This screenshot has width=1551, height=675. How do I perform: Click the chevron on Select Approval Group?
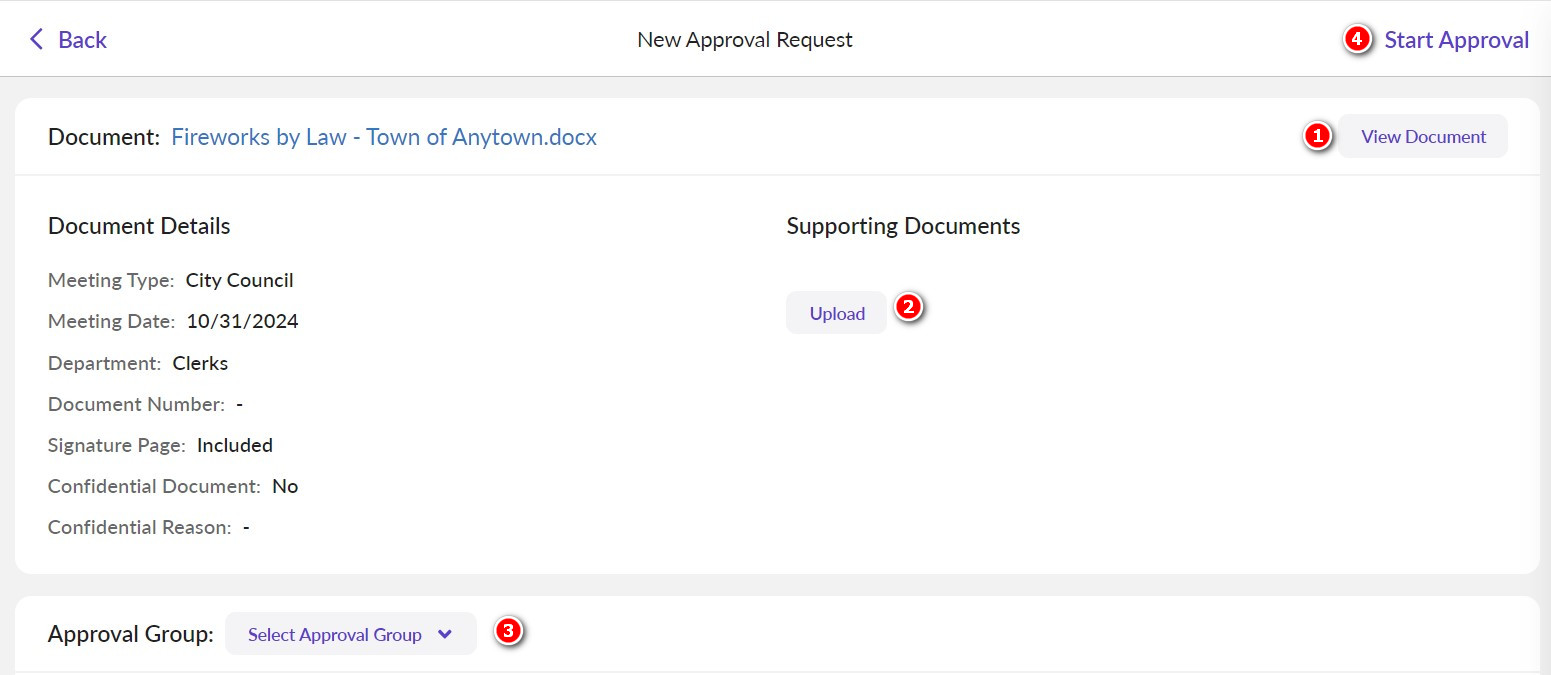pyautogui.click(x=444, y=634)
